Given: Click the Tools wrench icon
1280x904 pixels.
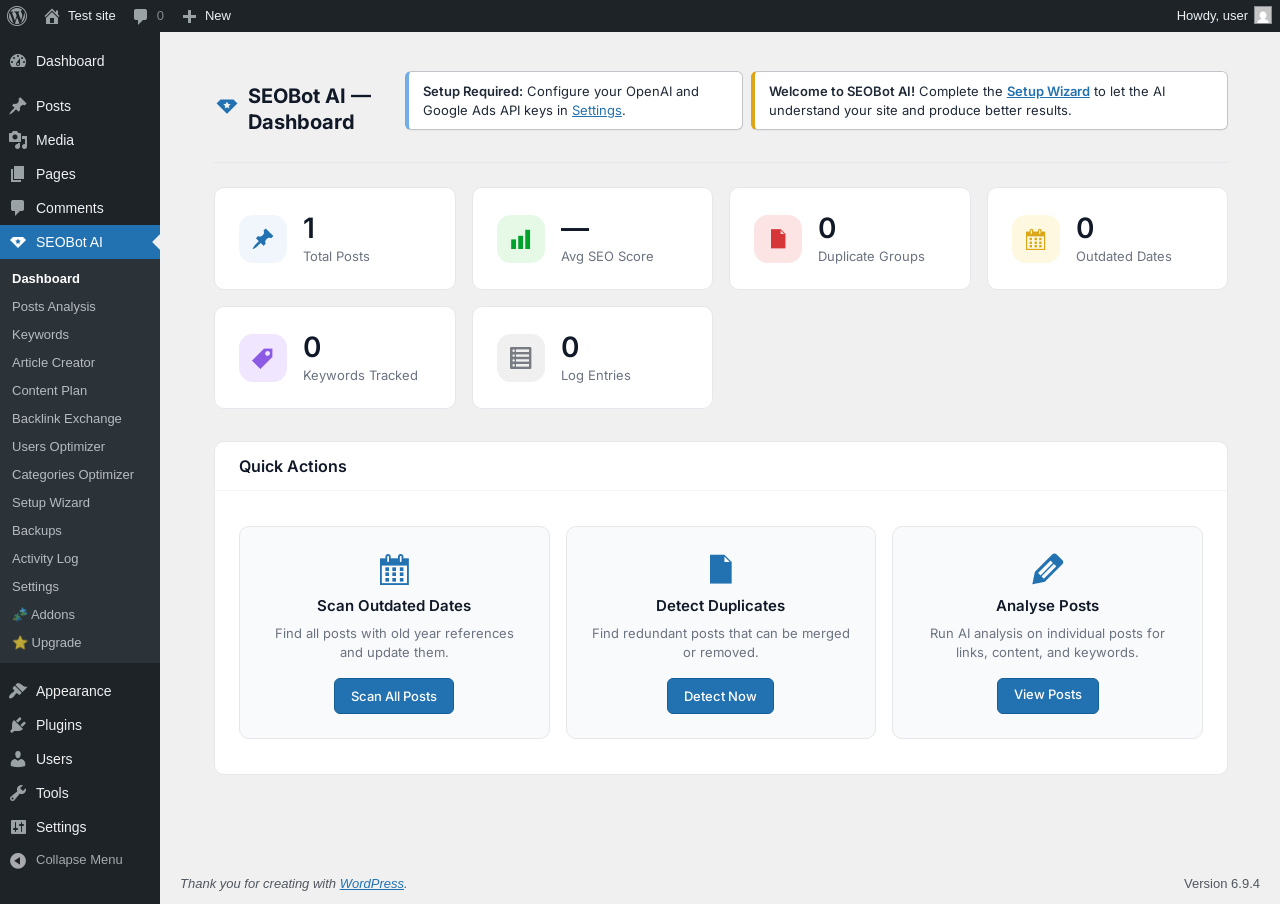Looking at the screenshot, I should click(x=18, y=793).
